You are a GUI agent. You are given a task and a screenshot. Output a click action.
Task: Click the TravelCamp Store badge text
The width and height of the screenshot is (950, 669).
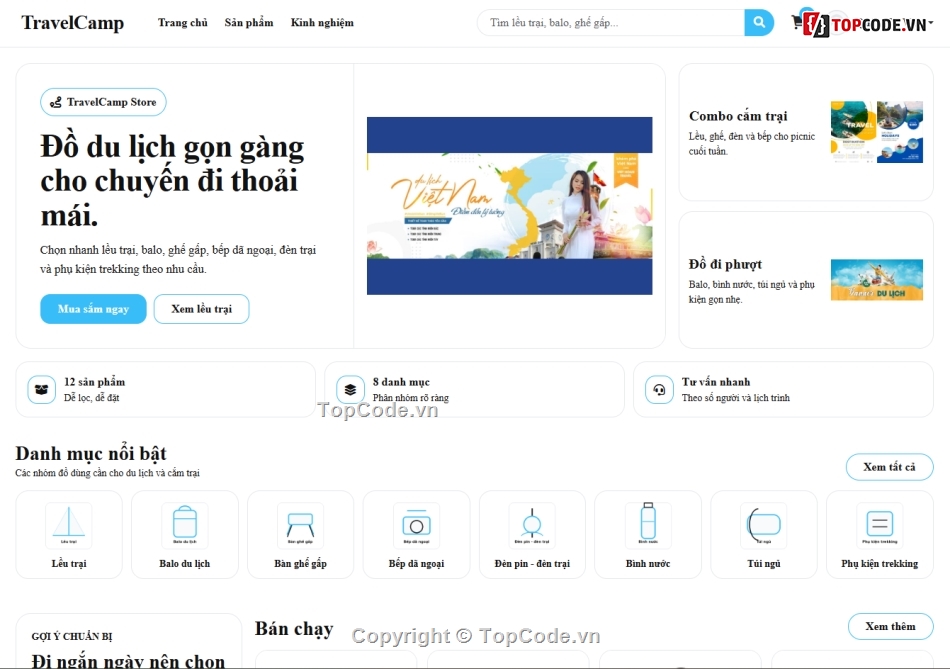click(111, 102)
